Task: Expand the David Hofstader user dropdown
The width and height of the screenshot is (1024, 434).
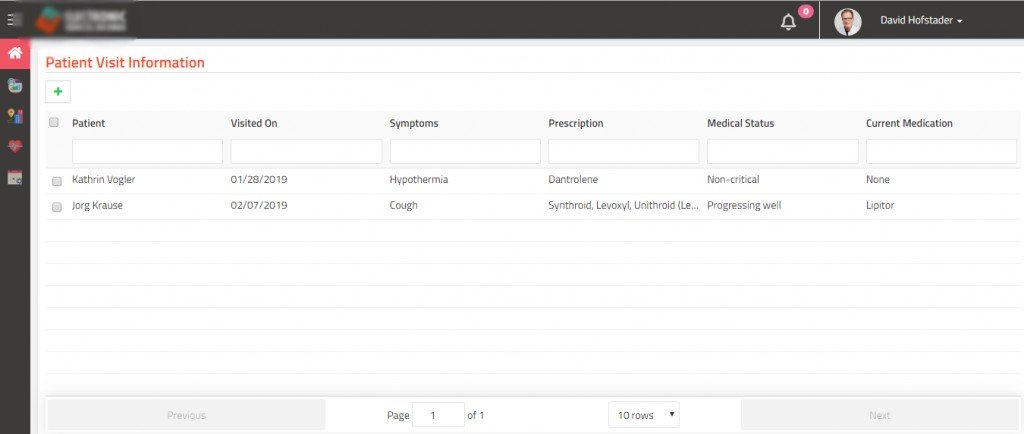Action: pyautogui.click(x=920, y=20)
